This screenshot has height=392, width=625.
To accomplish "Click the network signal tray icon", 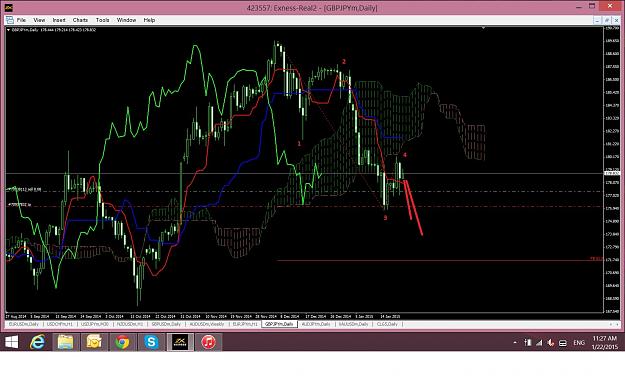I will tap(539, 343).
